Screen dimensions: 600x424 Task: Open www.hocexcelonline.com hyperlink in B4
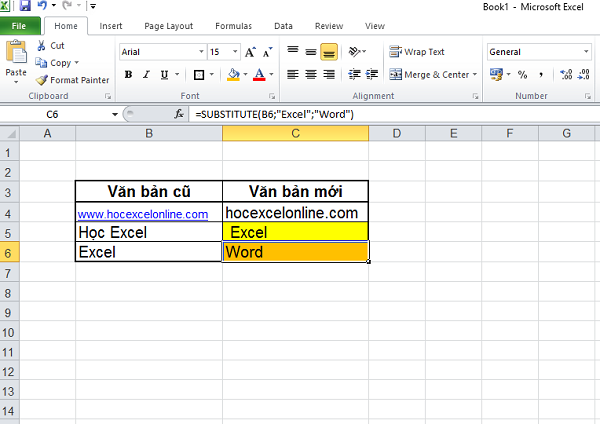click(143, 214)
